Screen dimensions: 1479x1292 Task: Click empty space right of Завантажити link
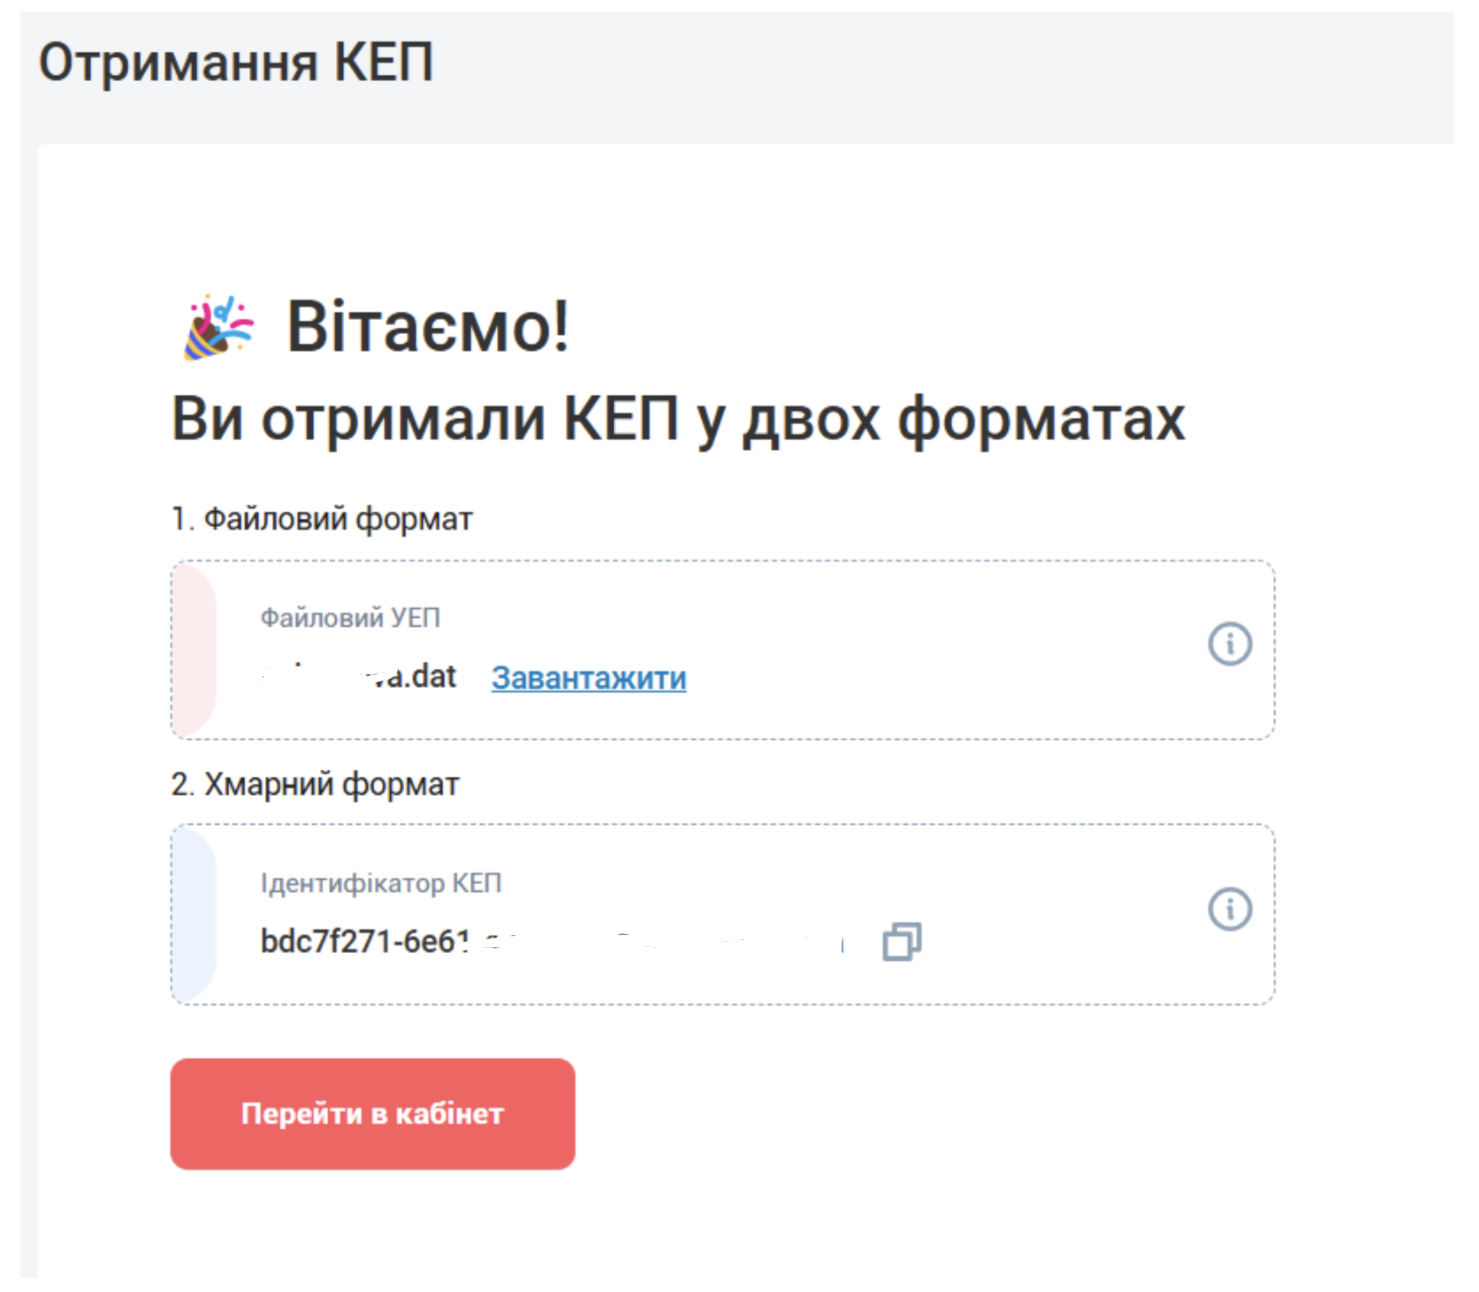click(900, 678)
